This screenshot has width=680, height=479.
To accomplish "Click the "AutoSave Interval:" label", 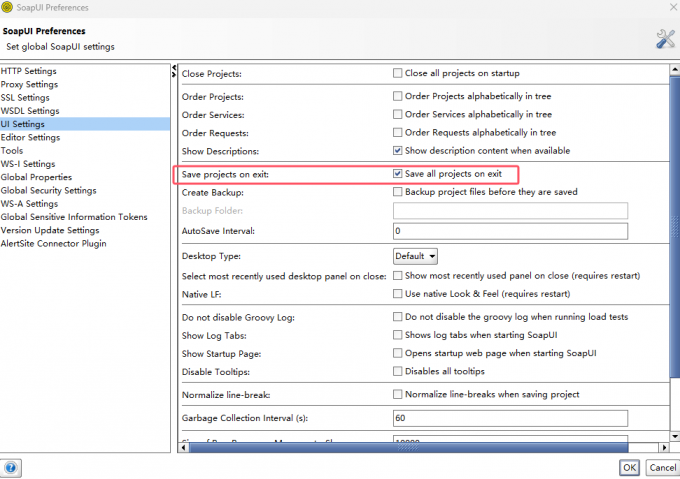I will 218,231.
